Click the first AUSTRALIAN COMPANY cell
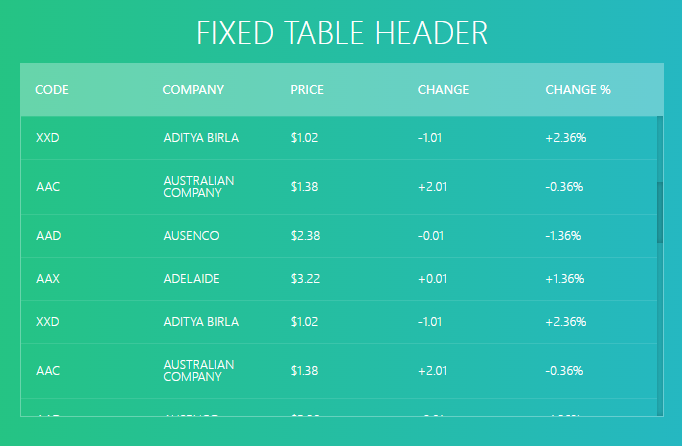The height and width of the screenshot is (446, 682). (199, 187)
